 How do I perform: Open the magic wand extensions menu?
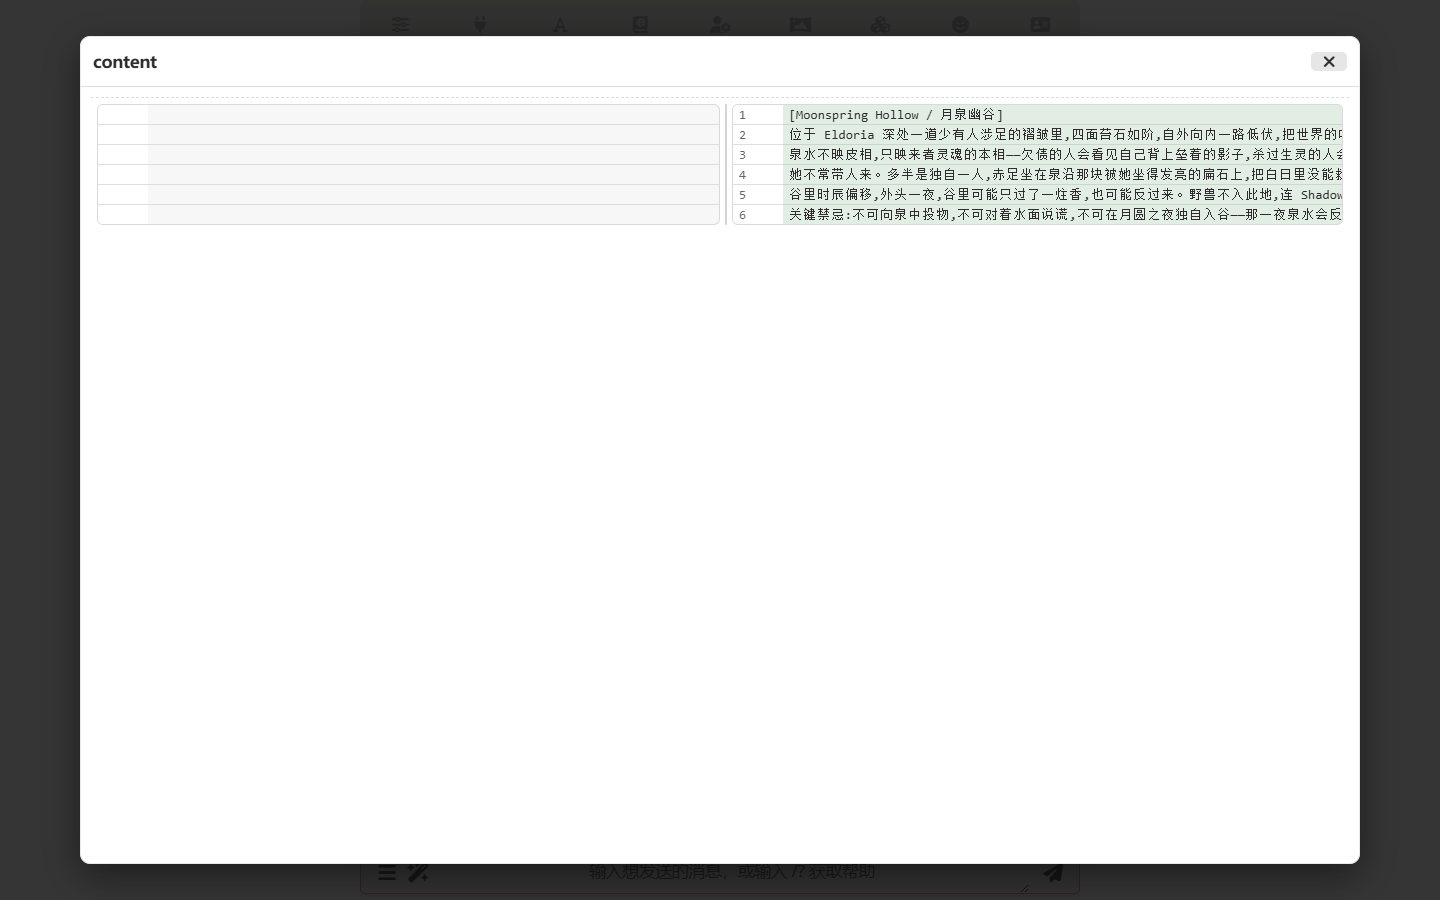[418, 873]
